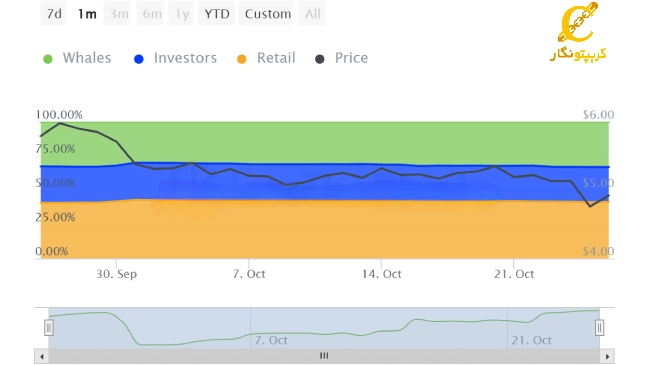Click the blue Investors legend dot

click(x=139, y=59)
